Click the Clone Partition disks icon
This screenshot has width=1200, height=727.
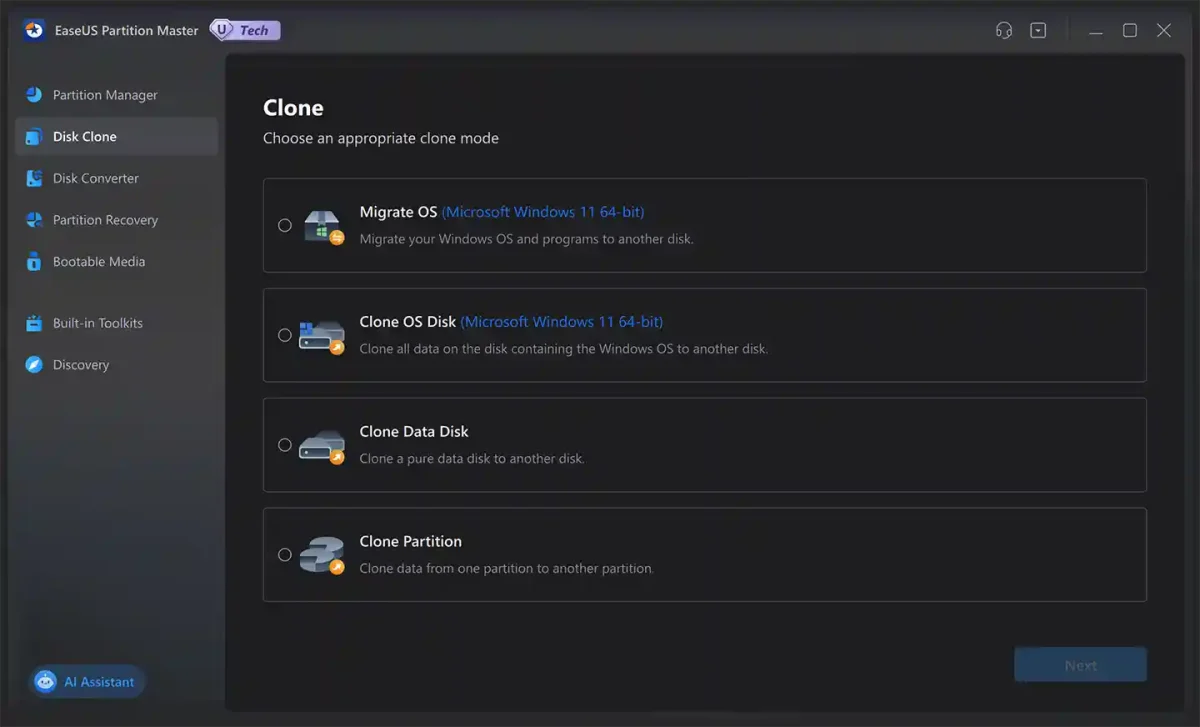[x=322, y=556]
